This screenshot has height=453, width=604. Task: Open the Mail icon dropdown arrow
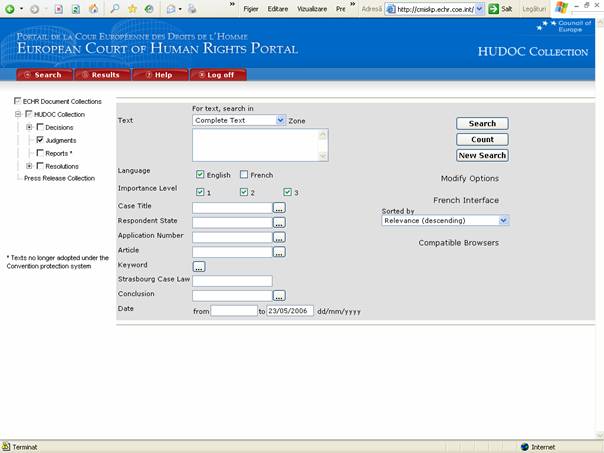[180, 9]
